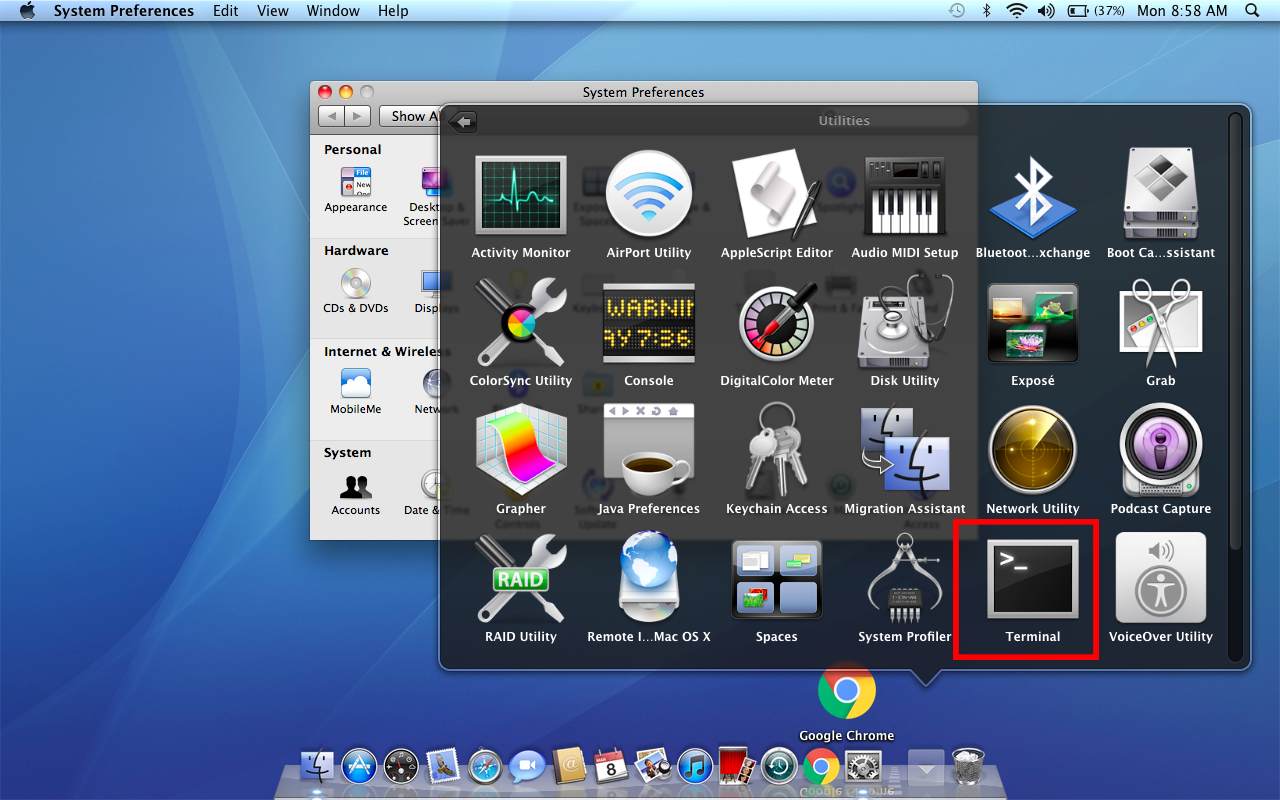The image size is (1280, 800).
Task: Open Appearance pane in System Preferences
Action: coord(356,190)
